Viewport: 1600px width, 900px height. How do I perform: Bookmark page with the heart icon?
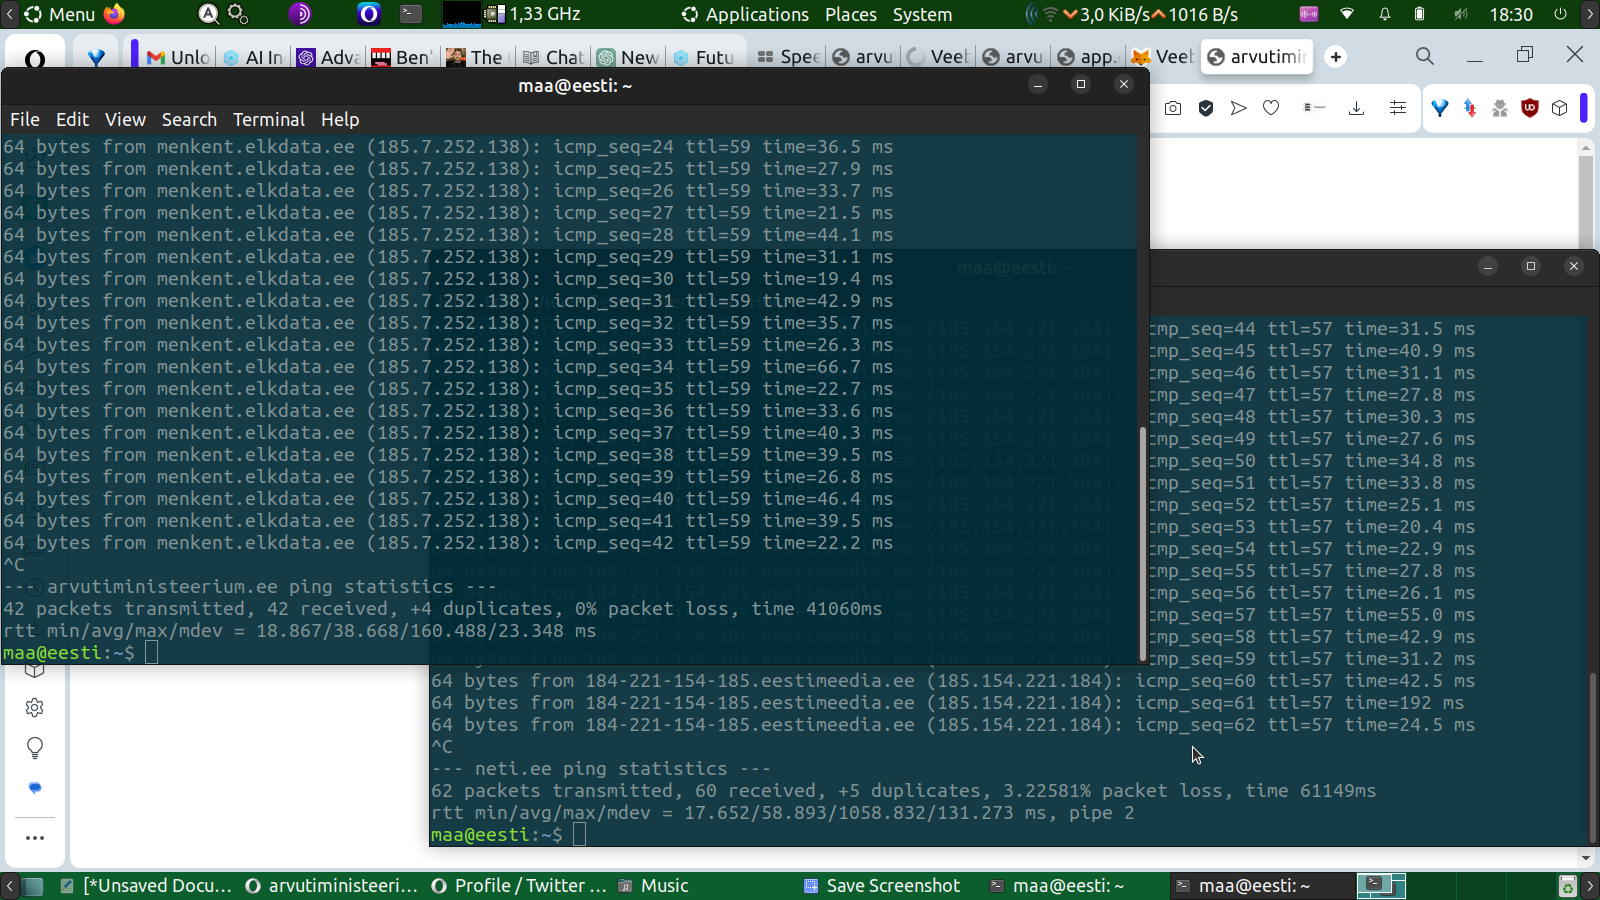1271,108
